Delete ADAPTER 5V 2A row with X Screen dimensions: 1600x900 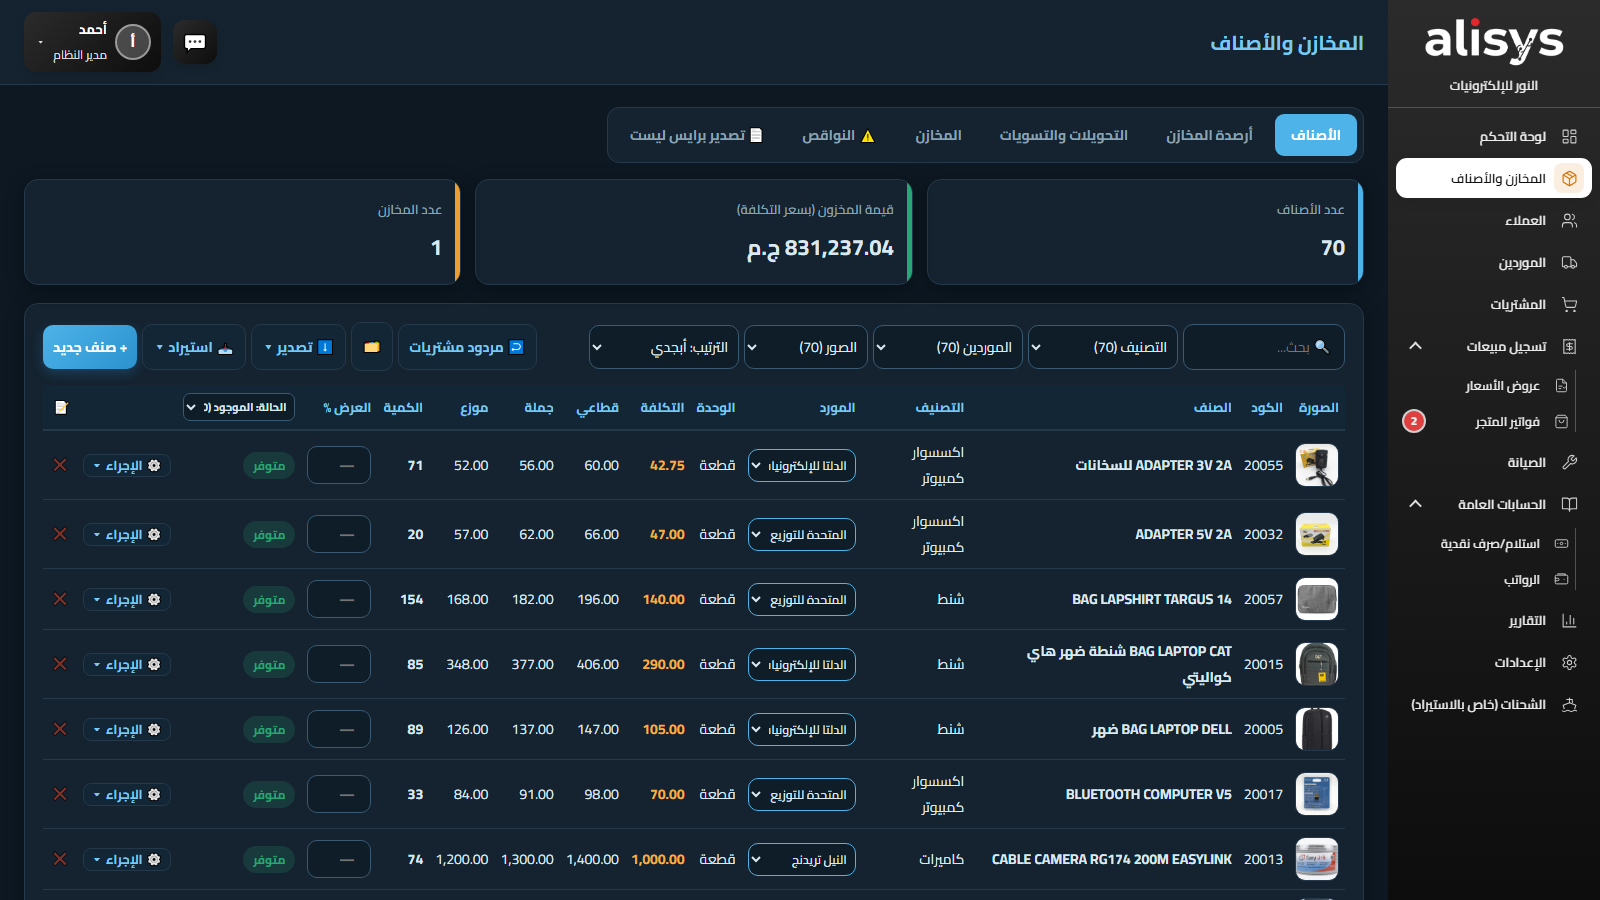[x=60, y=534]
